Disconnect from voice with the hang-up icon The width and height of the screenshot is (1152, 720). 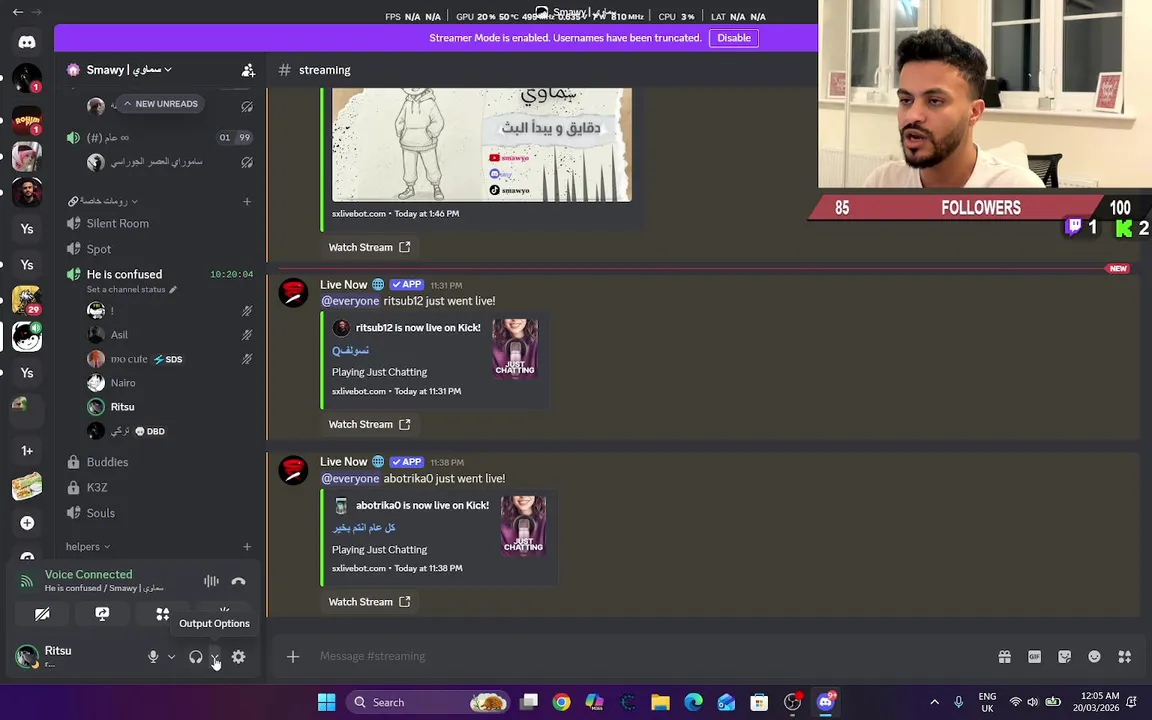click(238, 581)
